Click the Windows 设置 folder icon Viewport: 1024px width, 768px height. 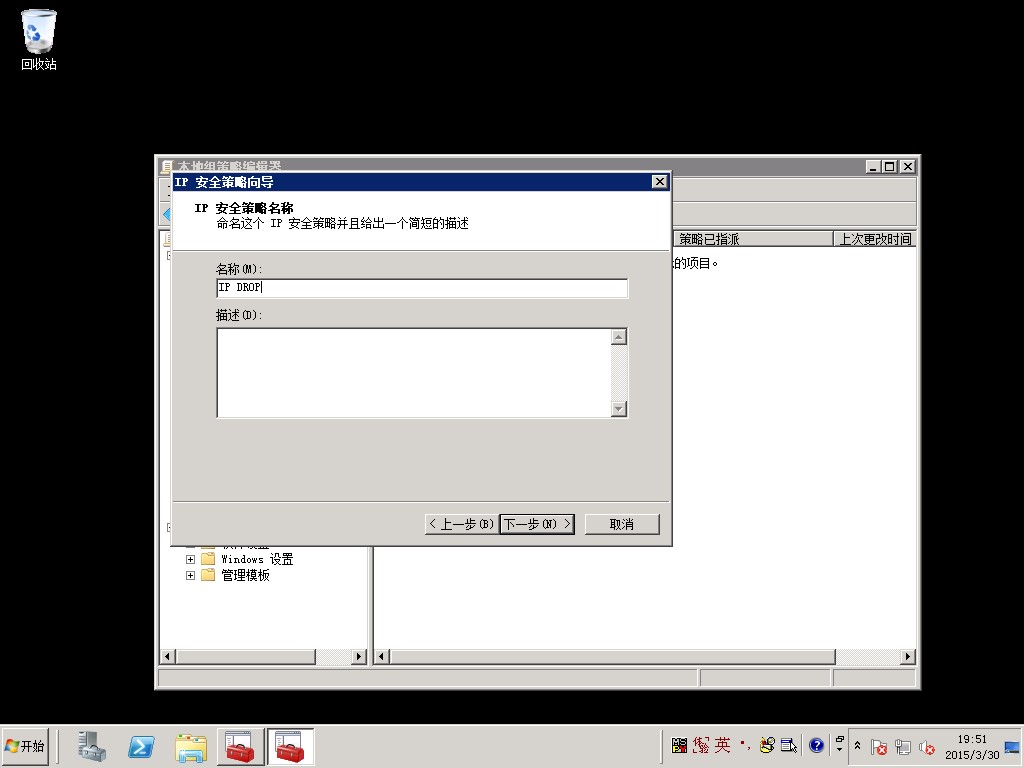208,559
